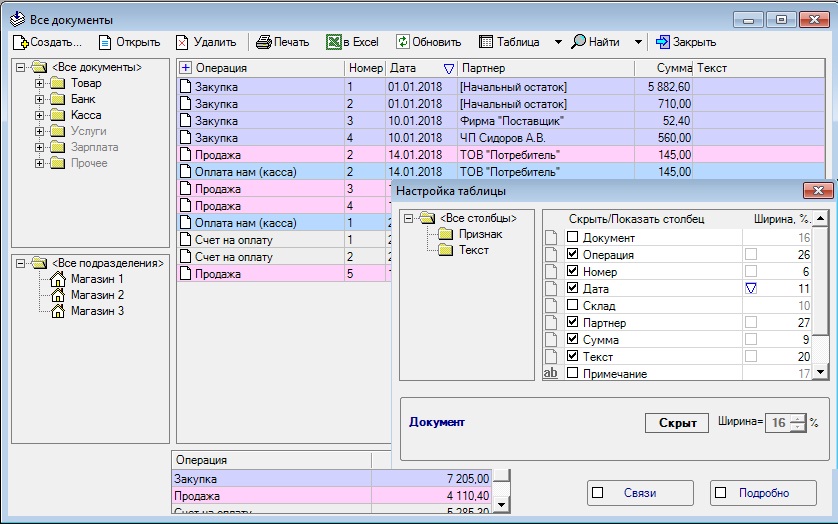Click the Открыть (Open) document icon
The width and height of the screenshot is (838, 524).
click(104, 42)
